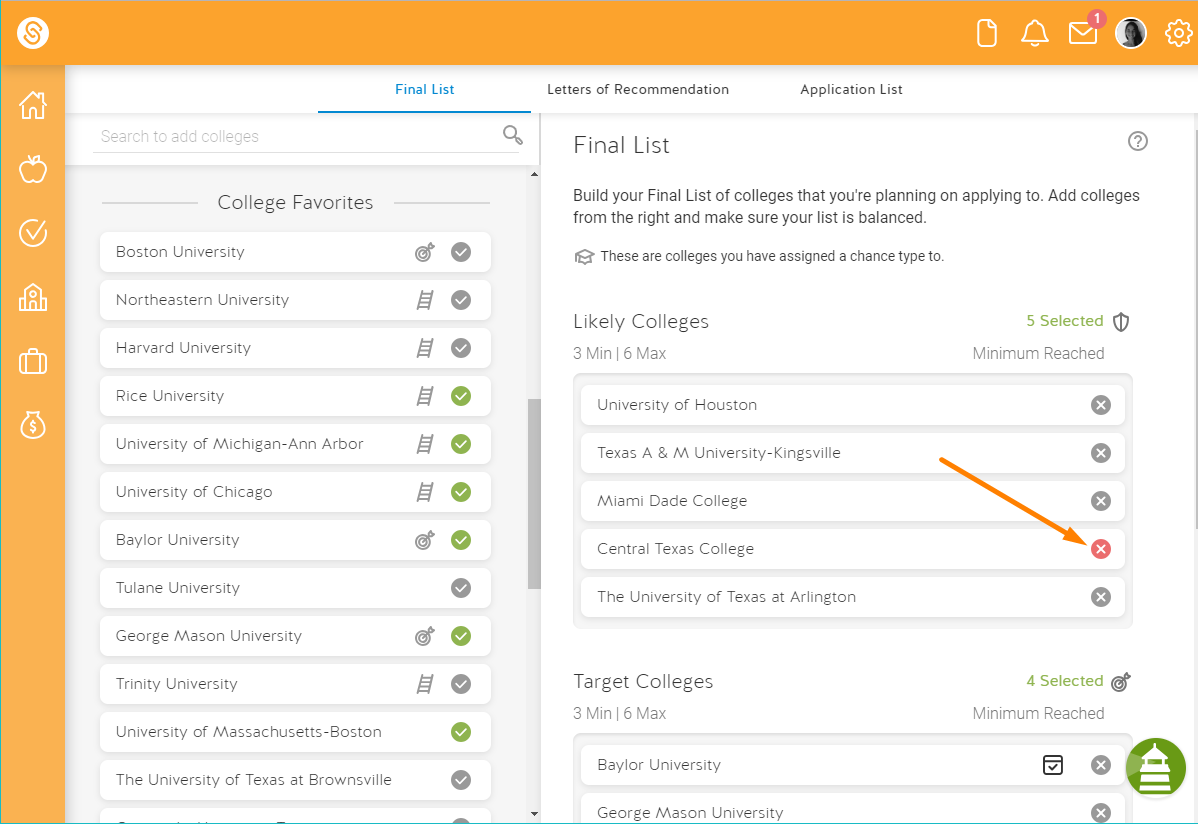Toggle Tulane University's checkmark
1198x824 pixels.
461,588
